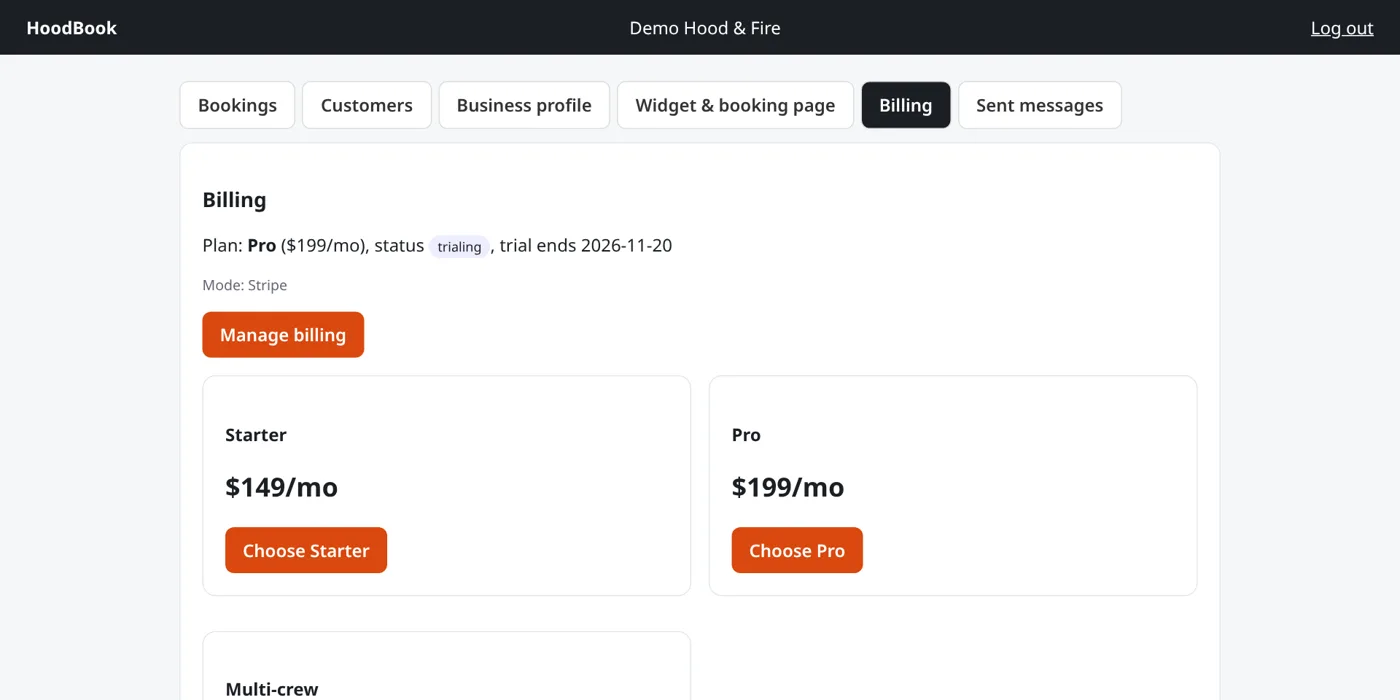
Task: Choose the Starter plan button
Action: point(306,550)
